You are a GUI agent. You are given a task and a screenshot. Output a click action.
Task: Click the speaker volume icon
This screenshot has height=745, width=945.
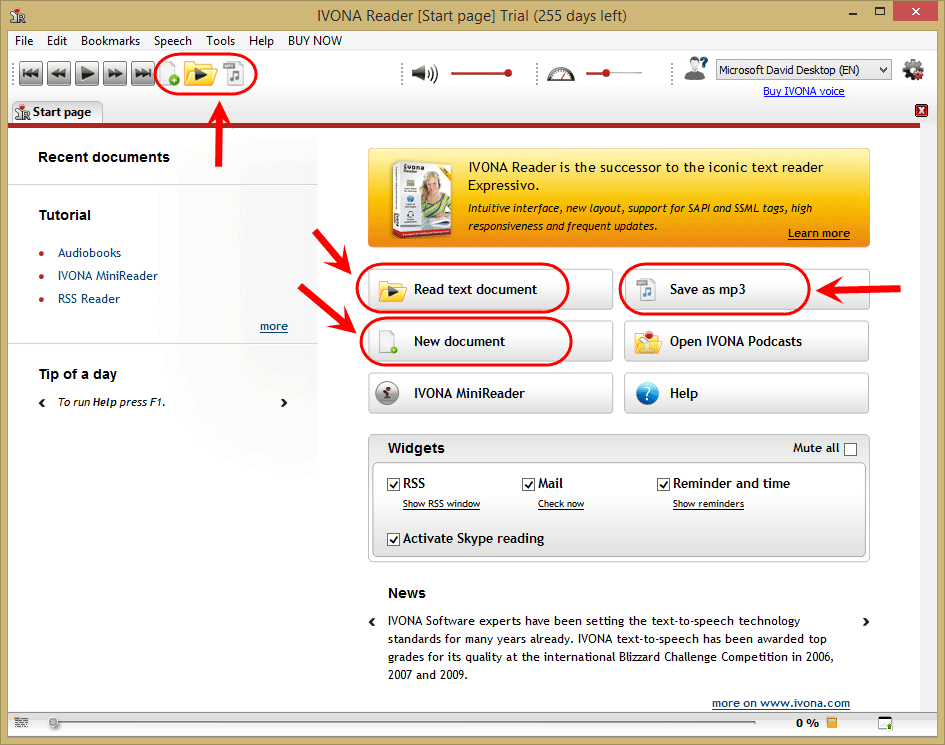pyautogui.click(x=424, y=74)
